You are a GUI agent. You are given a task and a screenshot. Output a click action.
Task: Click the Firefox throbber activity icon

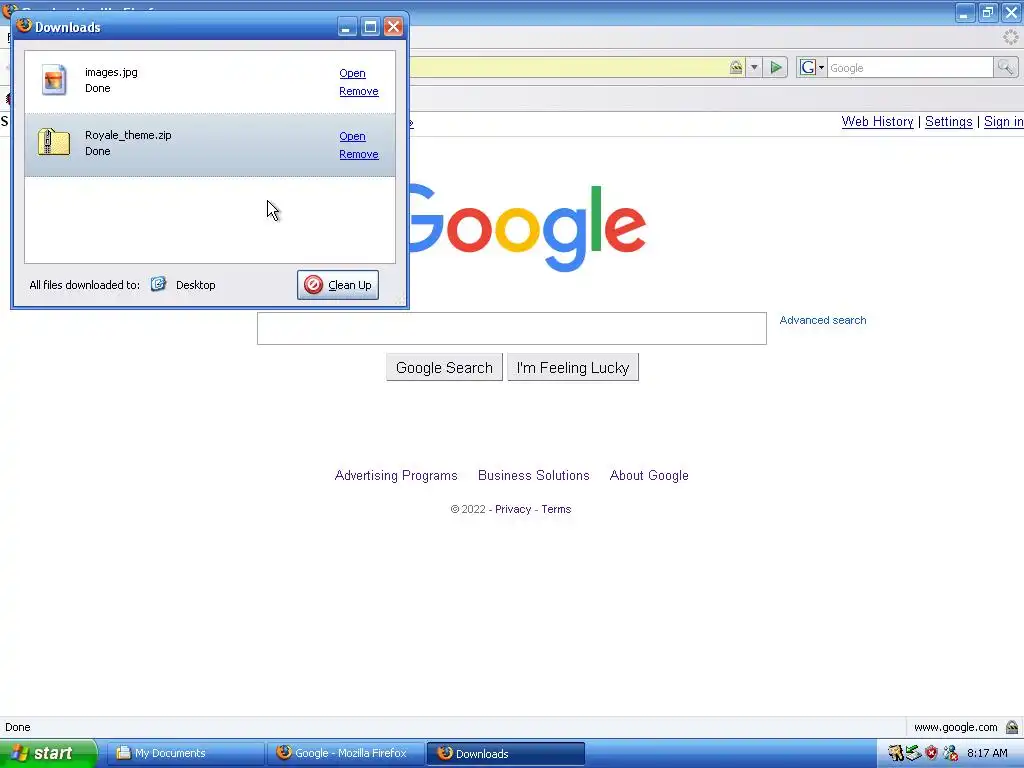coord(1010,37)
